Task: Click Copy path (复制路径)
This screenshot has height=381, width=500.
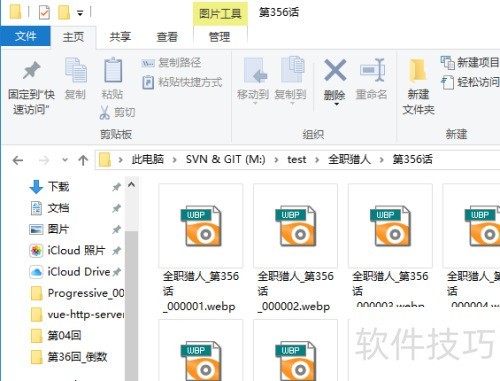Action: pos(171,62)
